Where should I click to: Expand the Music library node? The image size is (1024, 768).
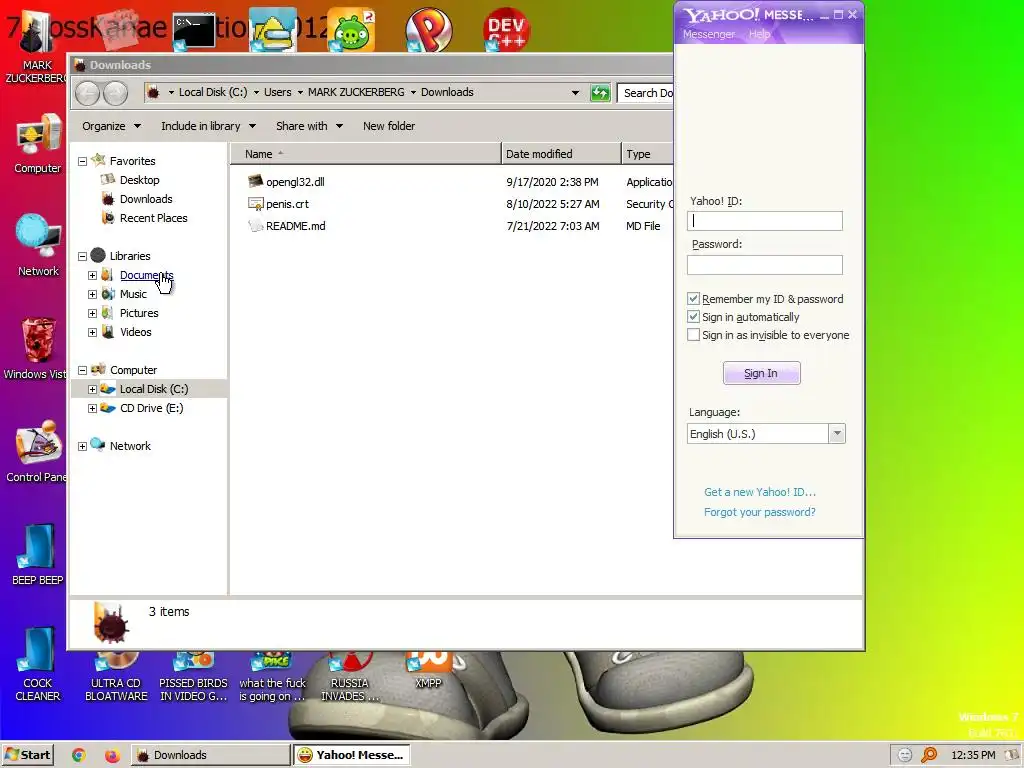92,295
